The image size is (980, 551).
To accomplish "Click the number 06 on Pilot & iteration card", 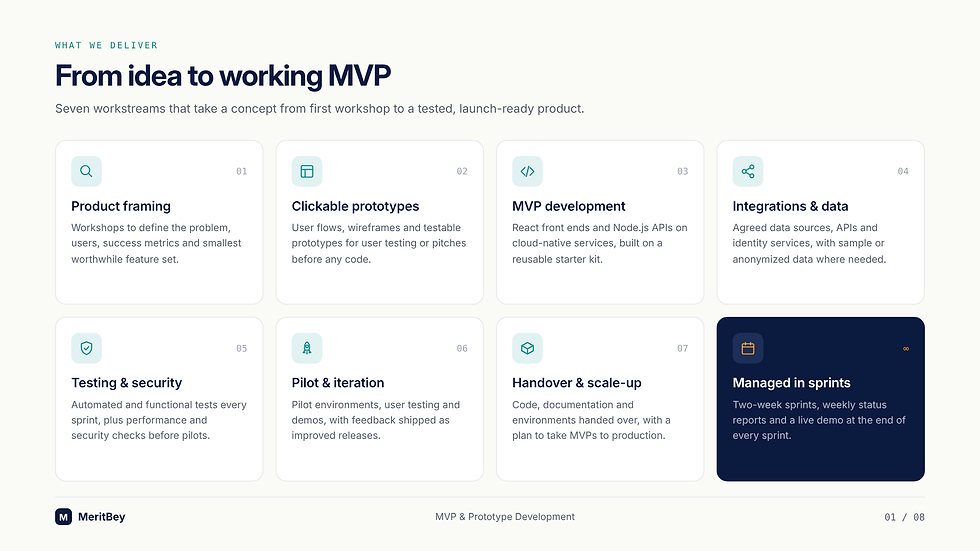I will 462,349.
